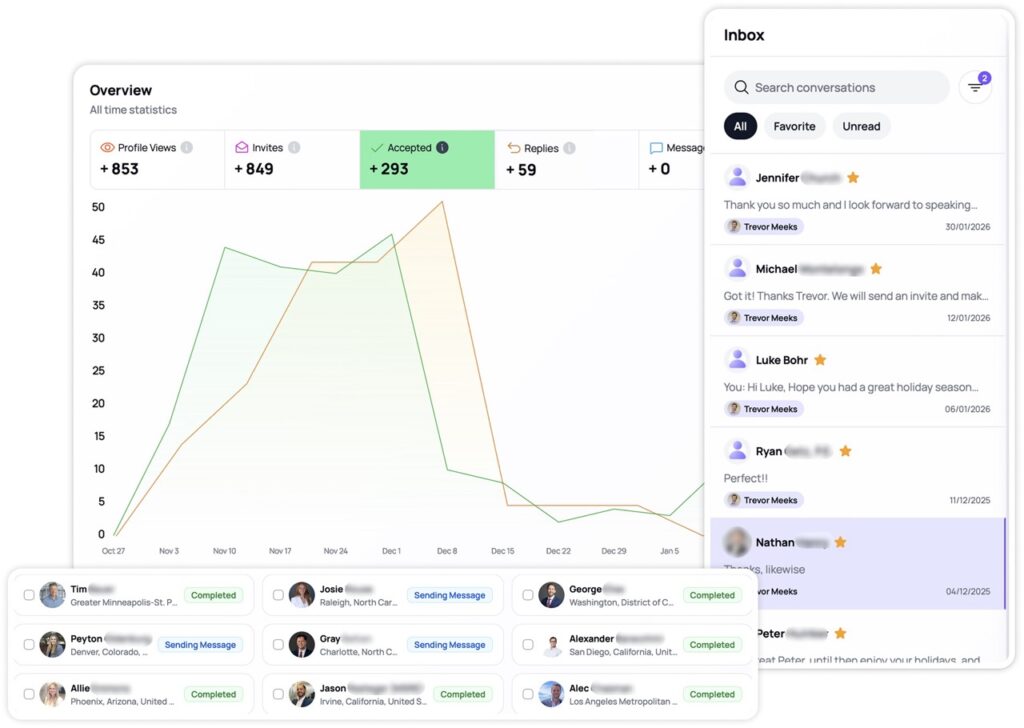Check the box next to Tim
The width and height of the screenshot is (1024, 728).
(29, 595)
